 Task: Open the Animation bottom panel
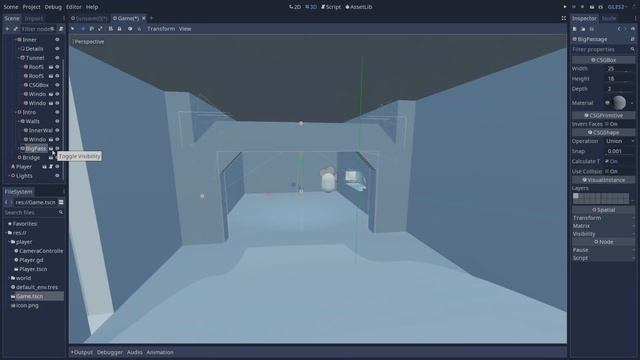pyautogui.click(x=160, y=352)
